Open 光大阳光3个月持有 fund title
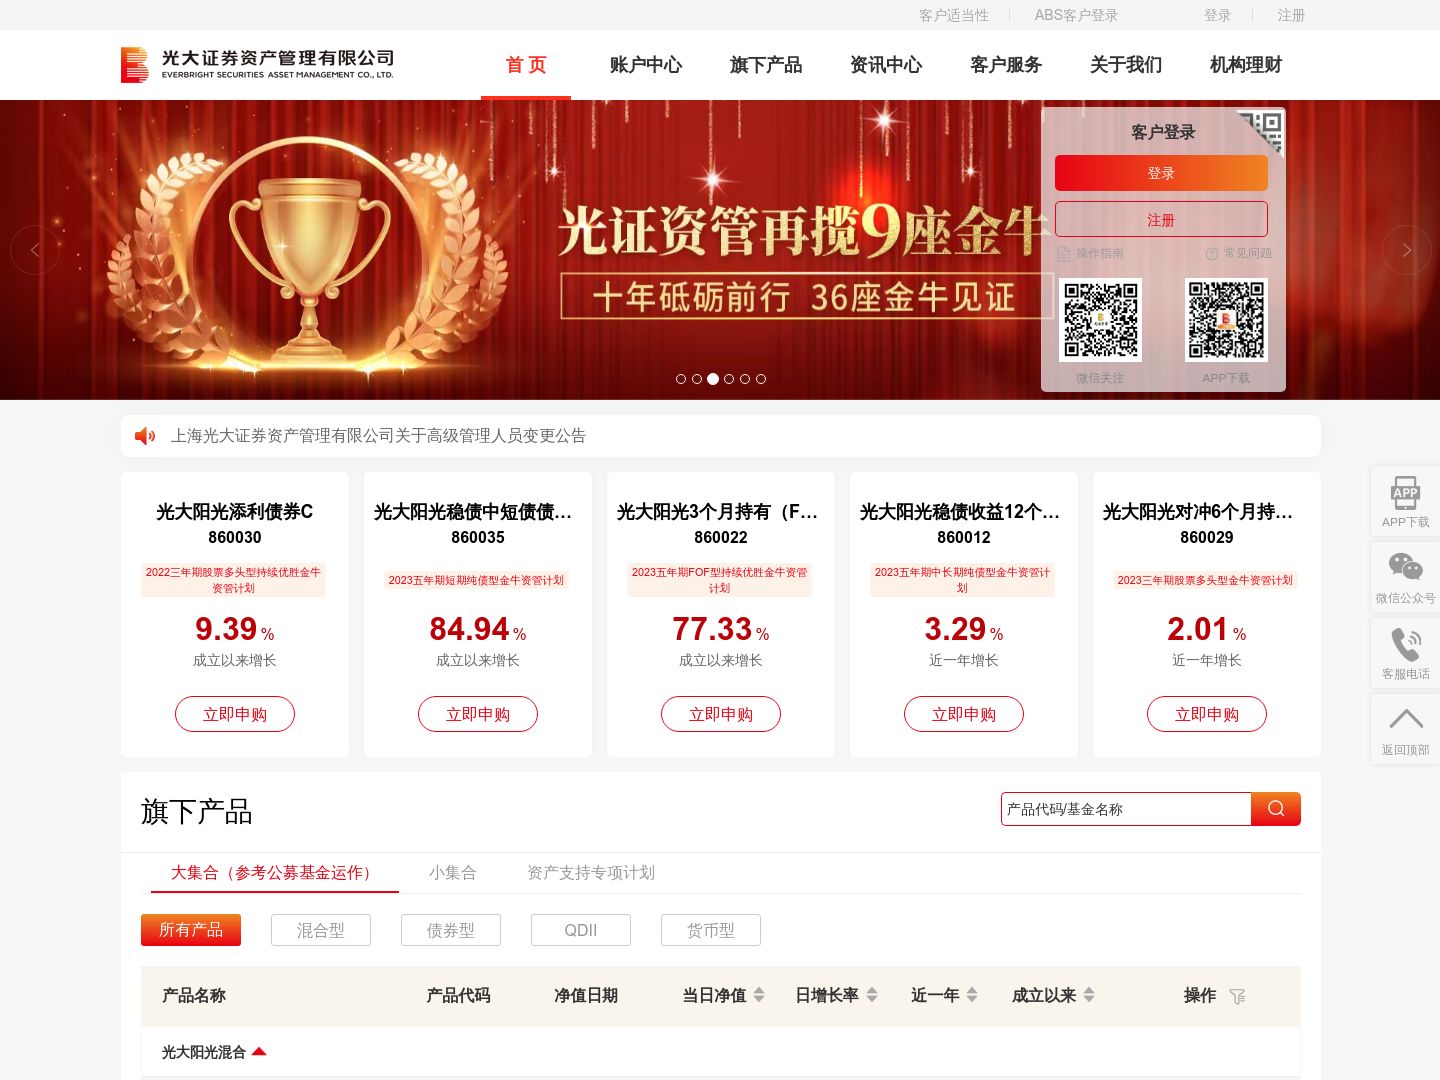 (x=718, y=512)
